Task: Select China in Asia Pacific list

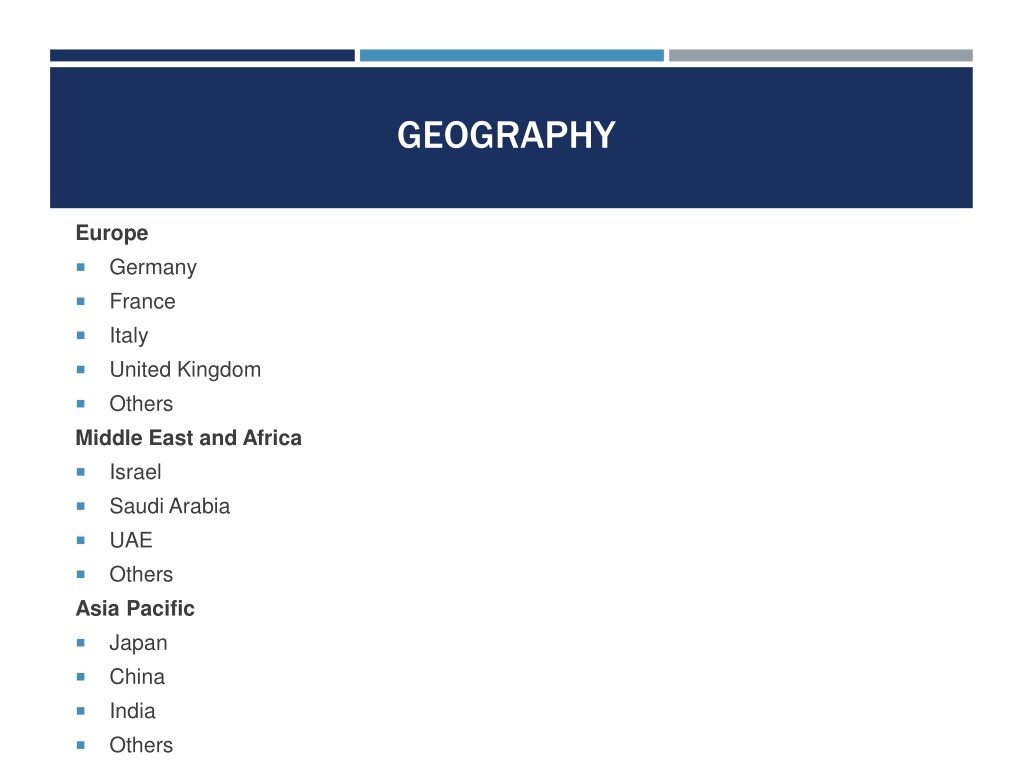Action: (x=137, y=677)
